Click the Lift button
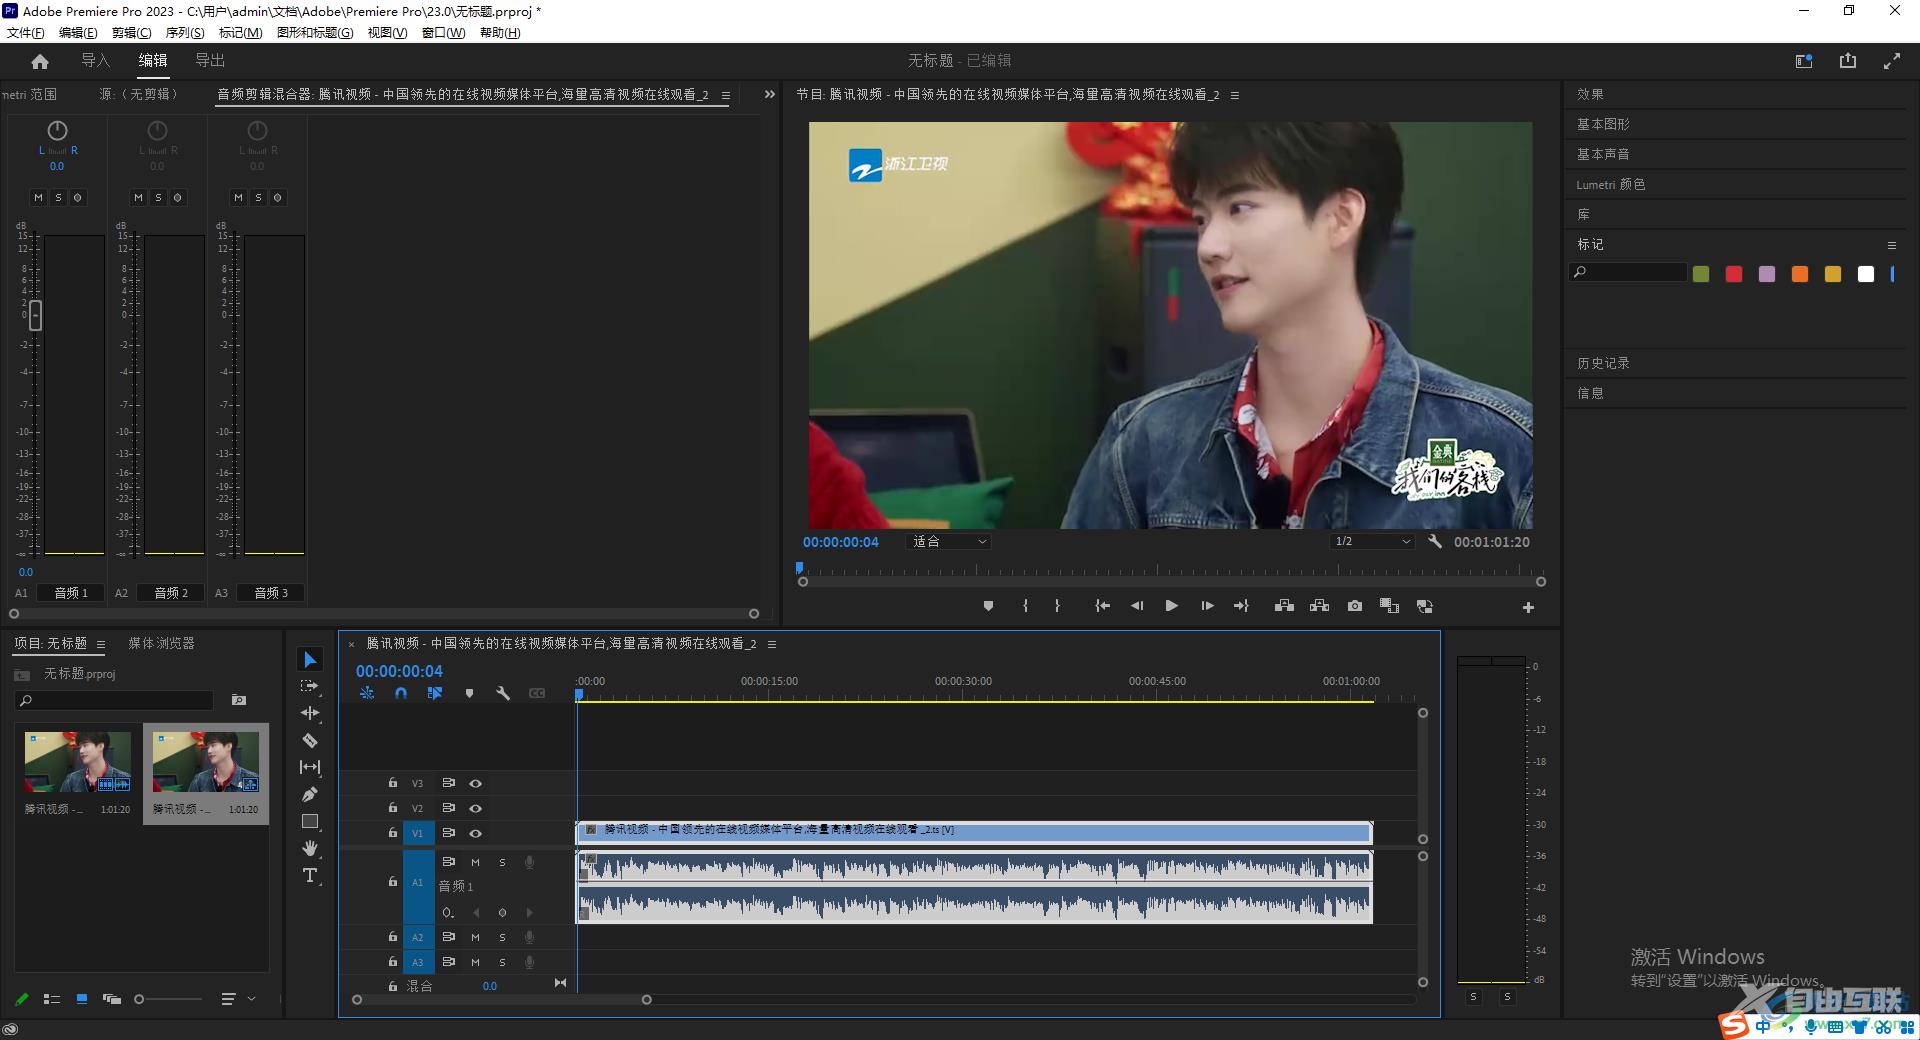The width and height of the screenshot is (1920, 1040). pos(1284,606)
